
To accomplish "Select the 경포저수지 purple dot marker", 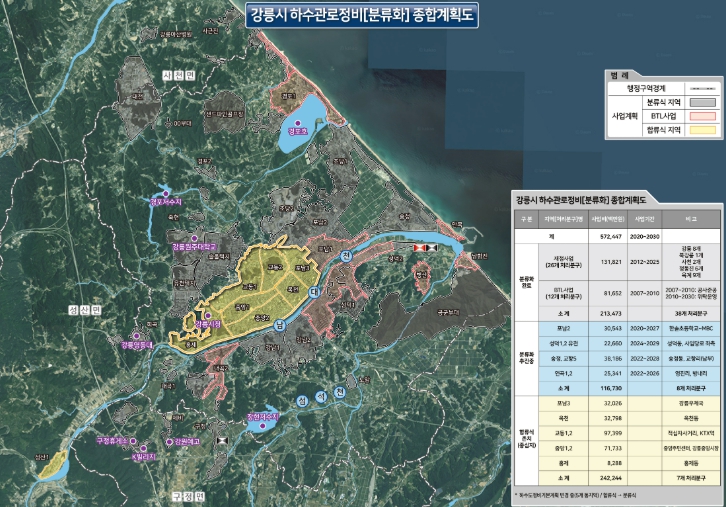I will (x=166, y=194).
